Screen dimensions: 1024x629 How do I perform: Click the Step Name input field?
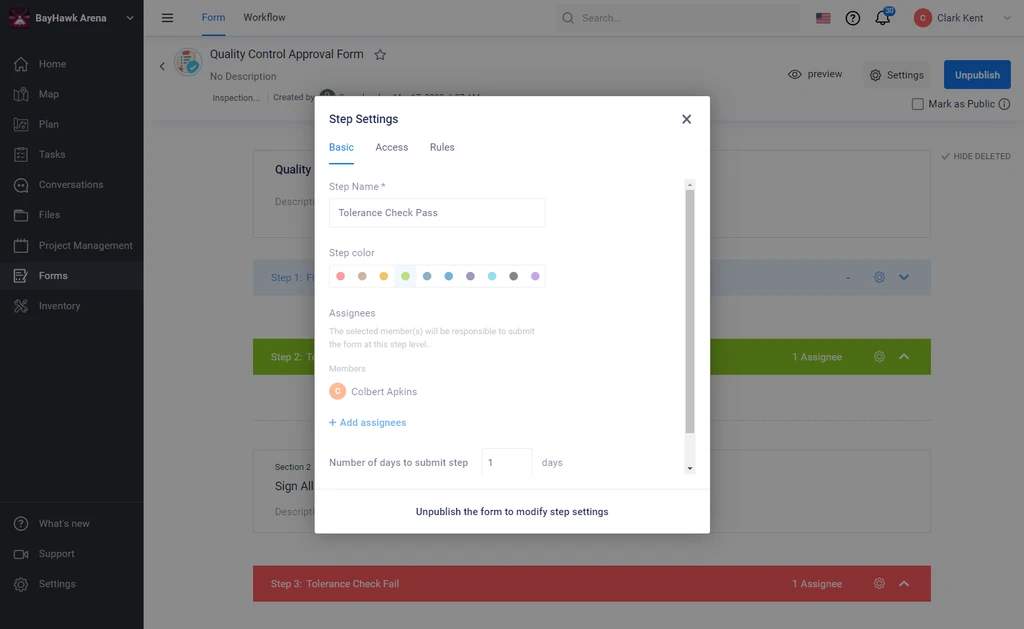tap(437, 213)
